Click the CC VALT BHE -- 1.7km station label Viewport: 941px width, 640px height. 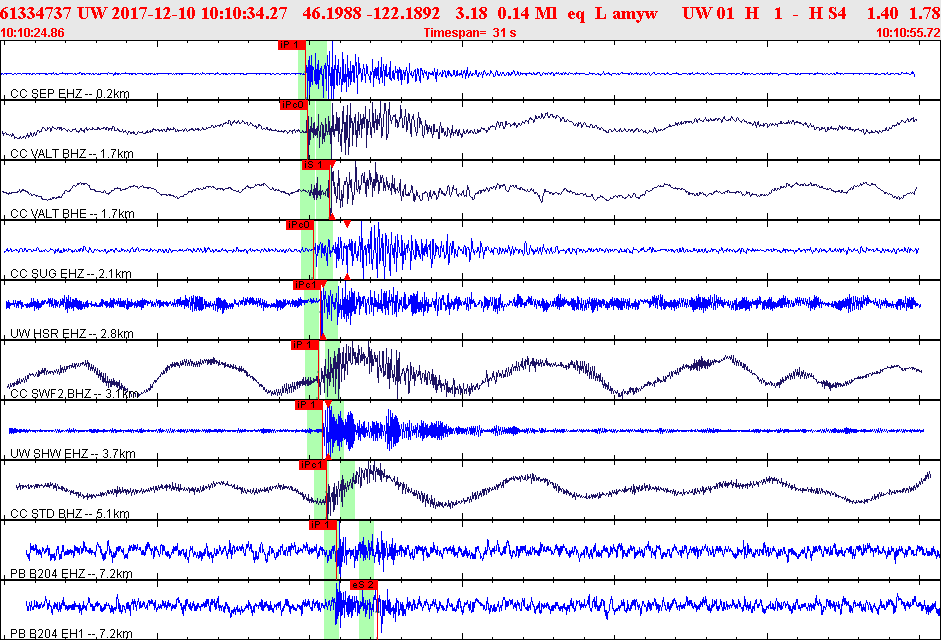(72, 214)
